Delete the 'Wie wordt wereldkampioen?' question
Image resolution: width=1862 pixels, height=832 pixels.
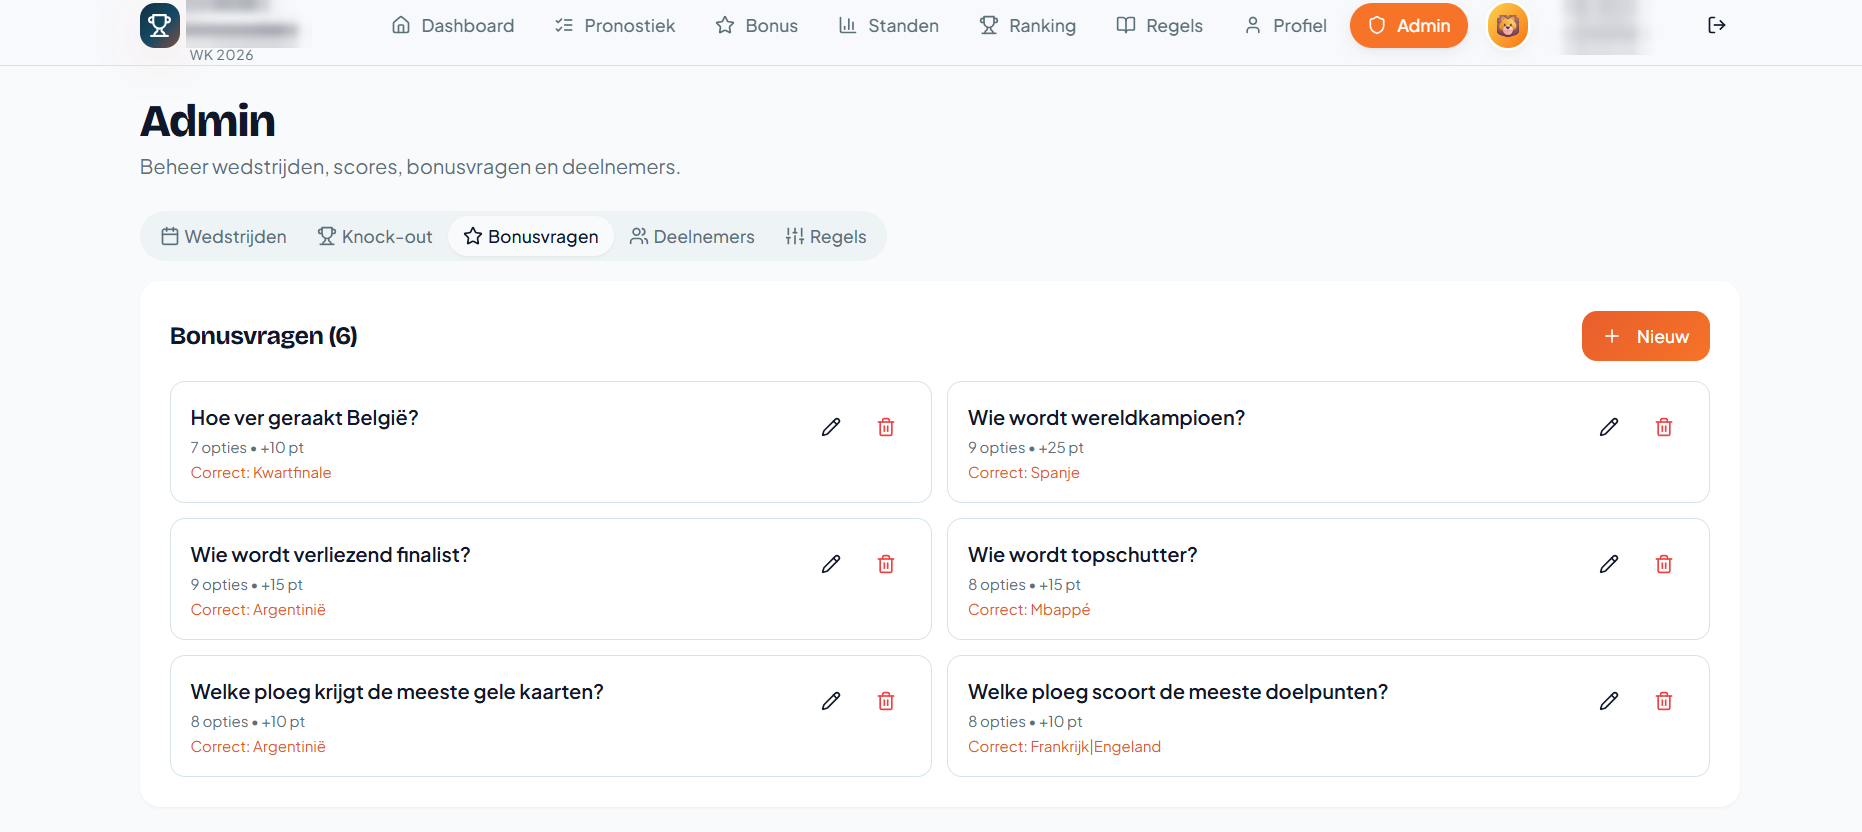[1664, 427]
